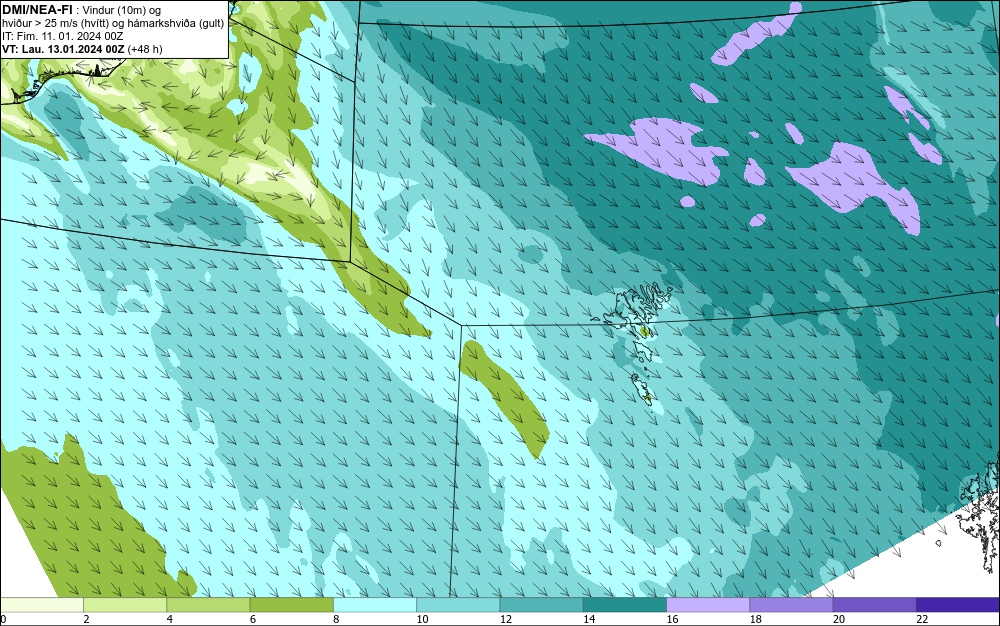The height and width of the screenshot is (626, 1000).
Task: Click the 'IT: Fim. 11. 01. 2024 00Z' line
Action: pos(62,36)
